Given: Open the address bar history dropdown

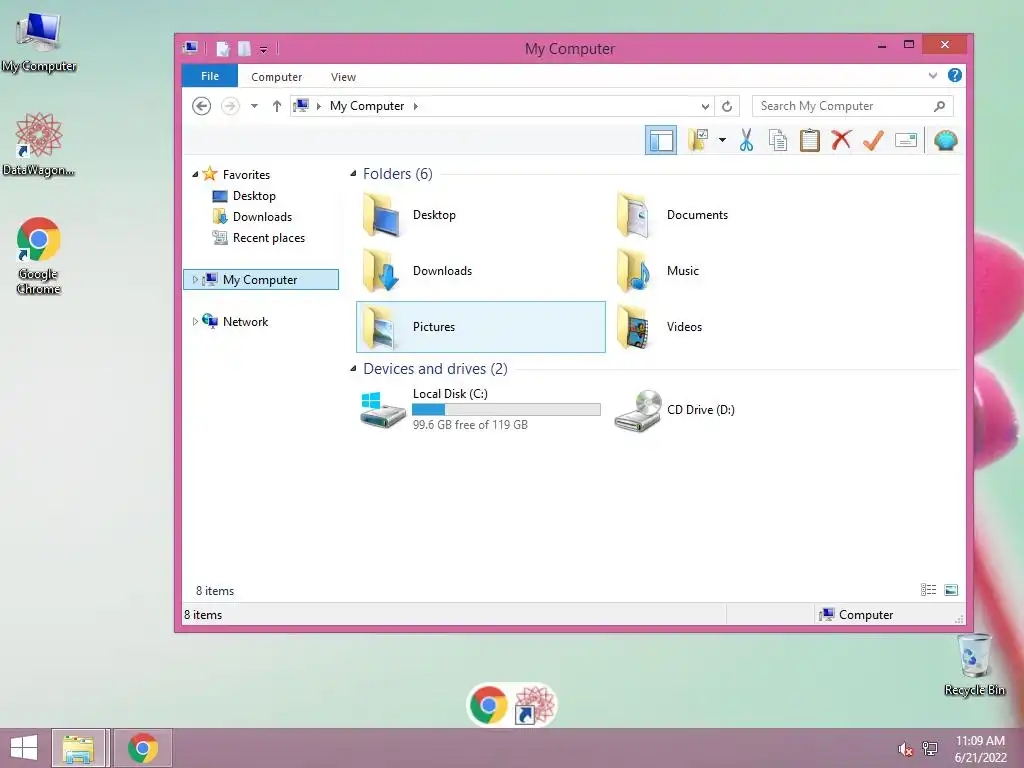Looking at the screenshot, I should [705, 106].
